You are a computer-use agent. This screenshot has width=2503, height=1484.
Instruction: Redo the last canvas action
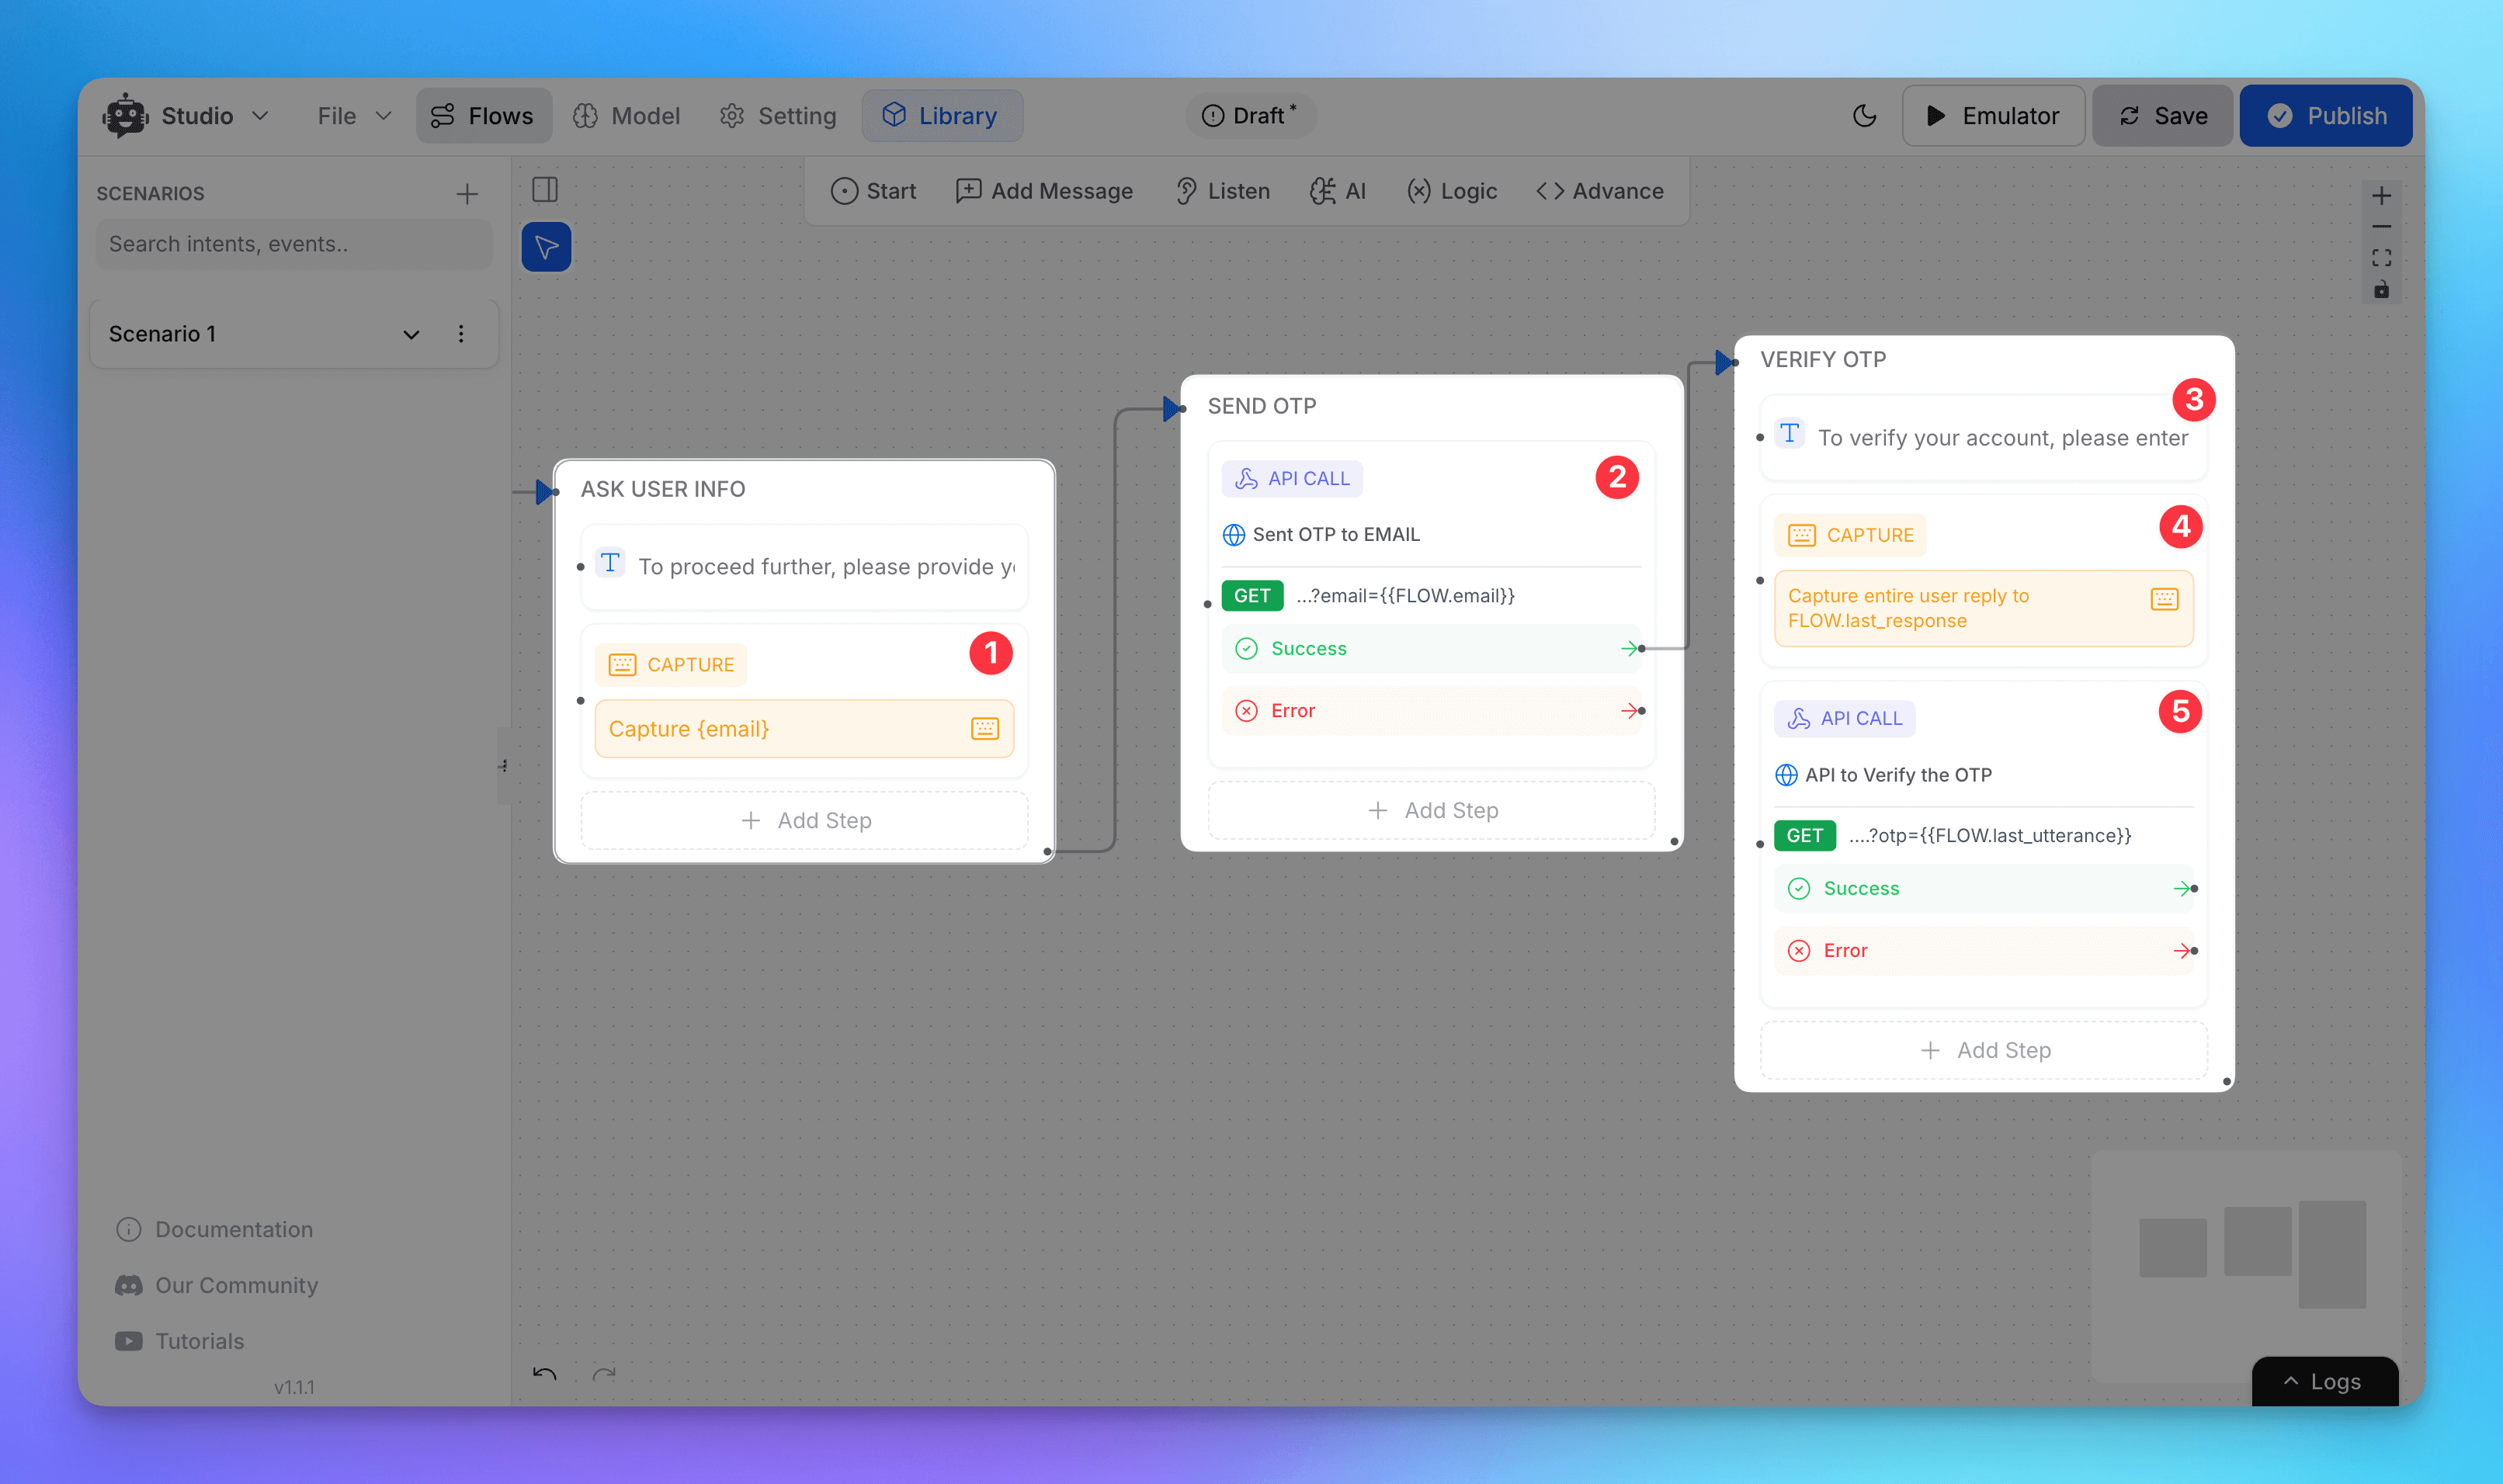click(604, 1375)
